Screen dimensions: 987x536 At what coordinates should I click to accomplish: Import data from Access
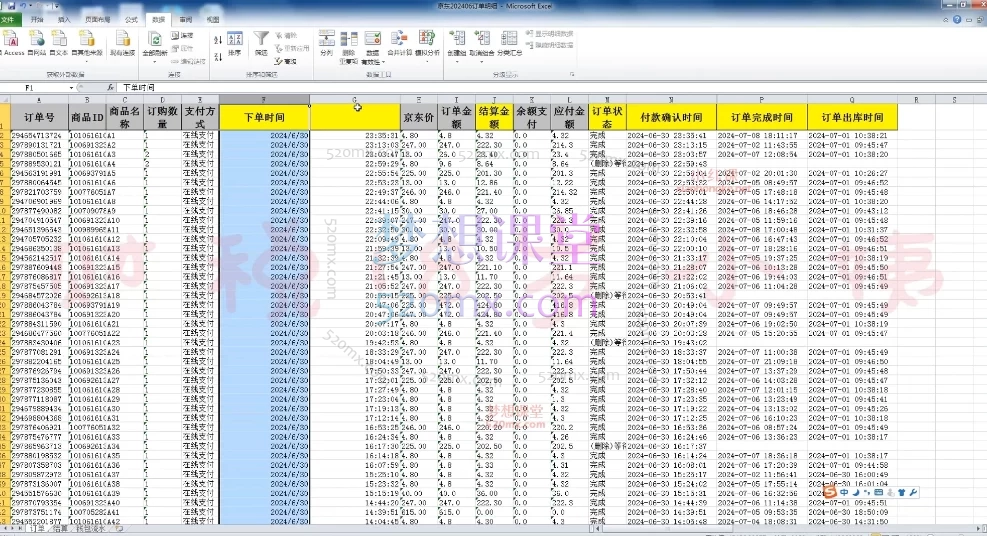12,43
